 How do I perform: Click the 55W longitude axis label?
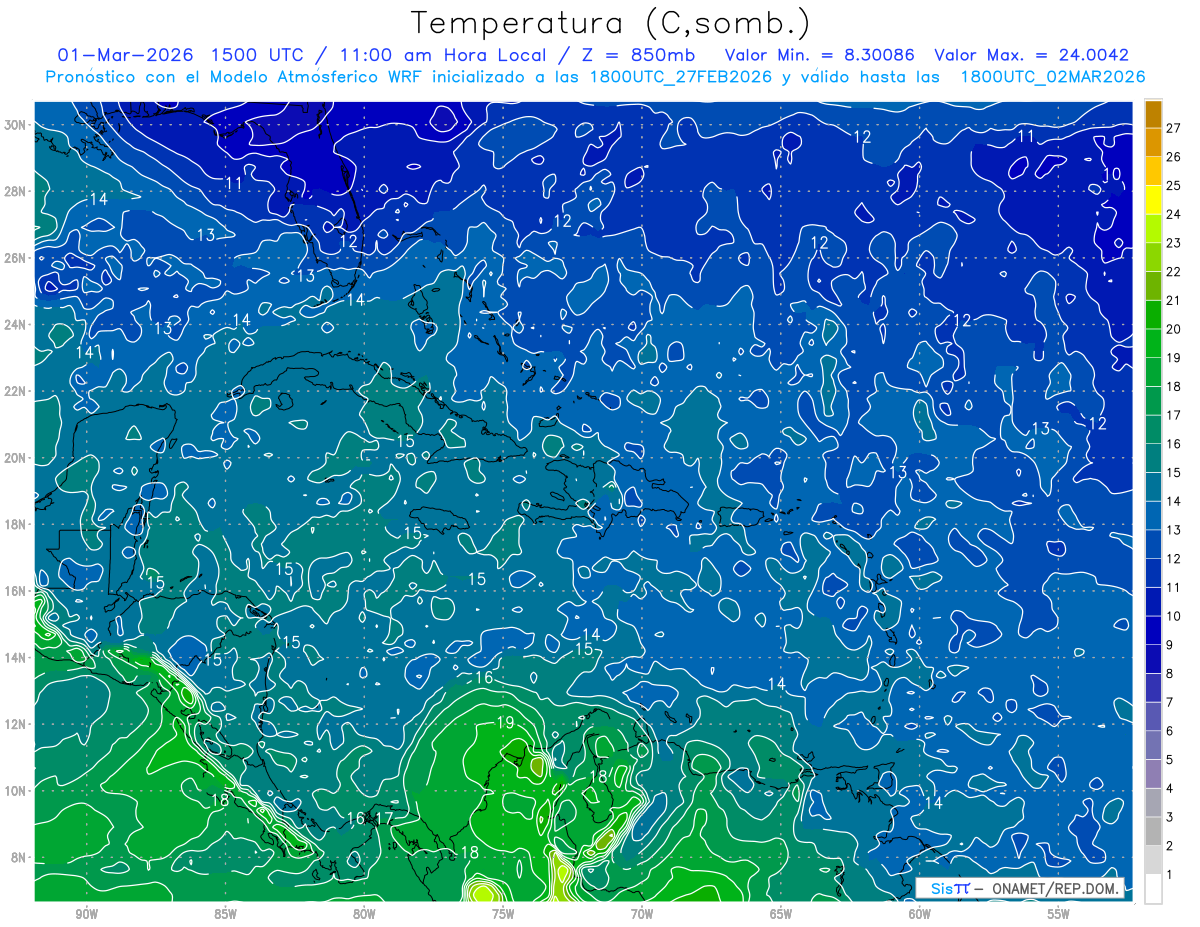(x=1059, y=913)
